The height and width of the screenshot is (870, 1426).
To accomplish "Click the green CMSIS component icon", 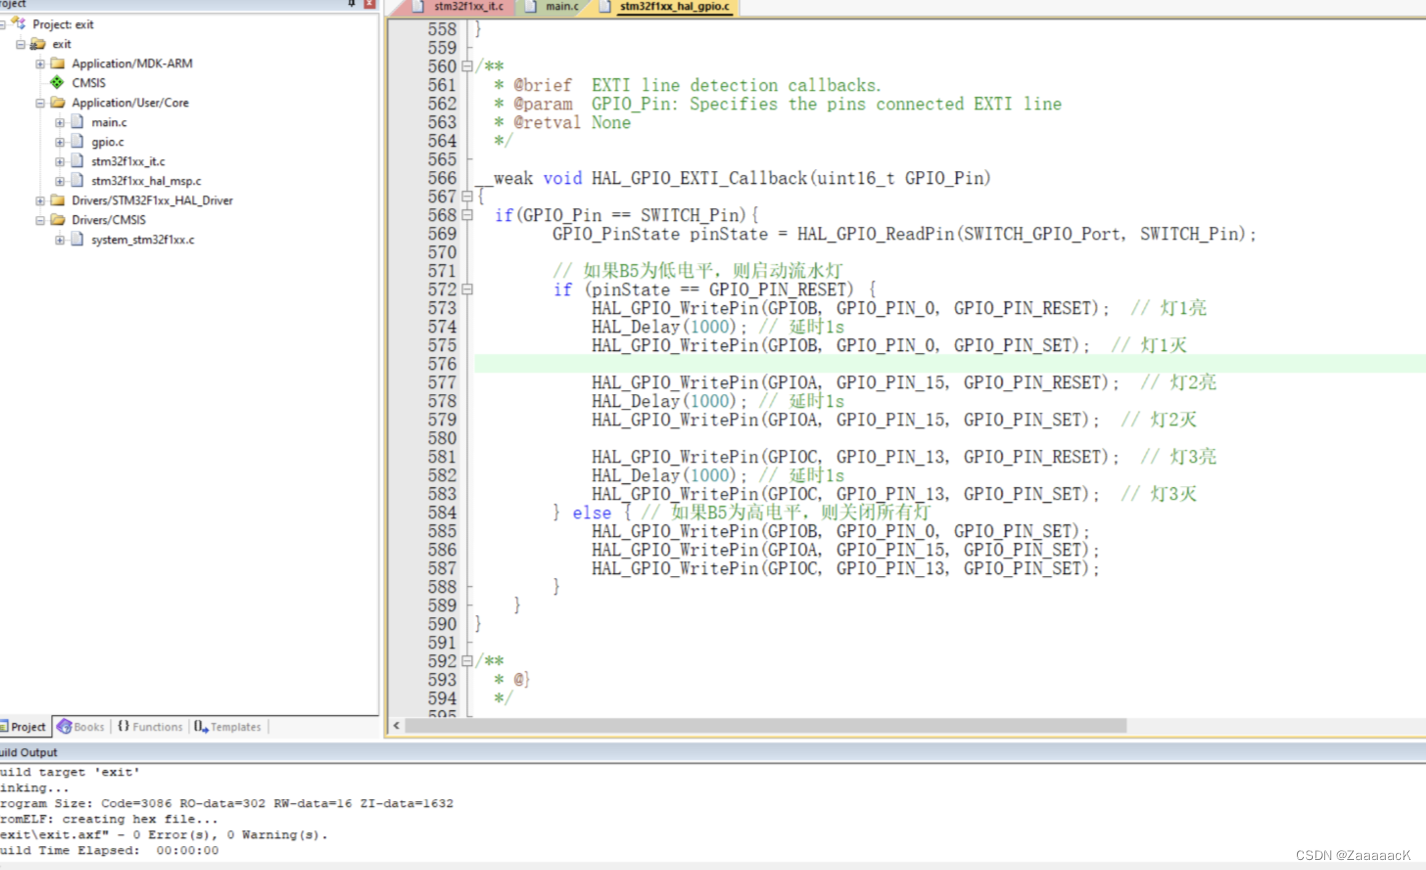I will [x=58, y=83].
